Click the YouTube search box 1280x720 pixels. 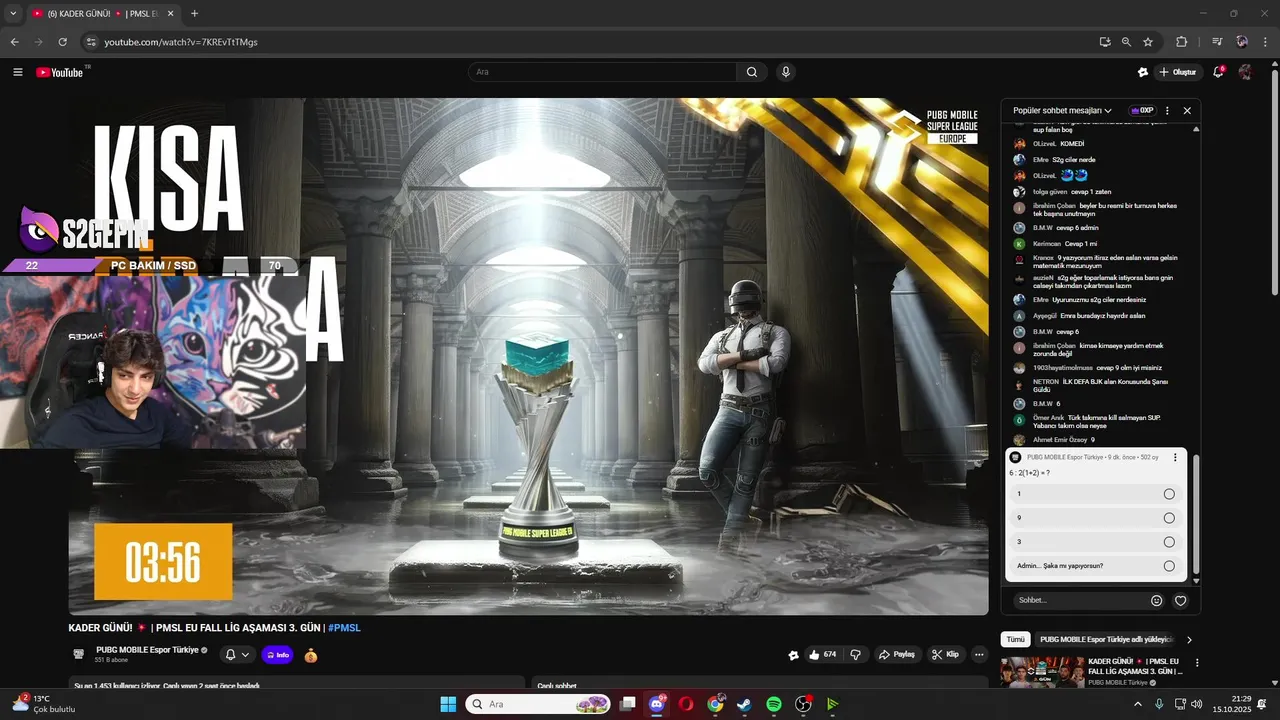point(602,72)
